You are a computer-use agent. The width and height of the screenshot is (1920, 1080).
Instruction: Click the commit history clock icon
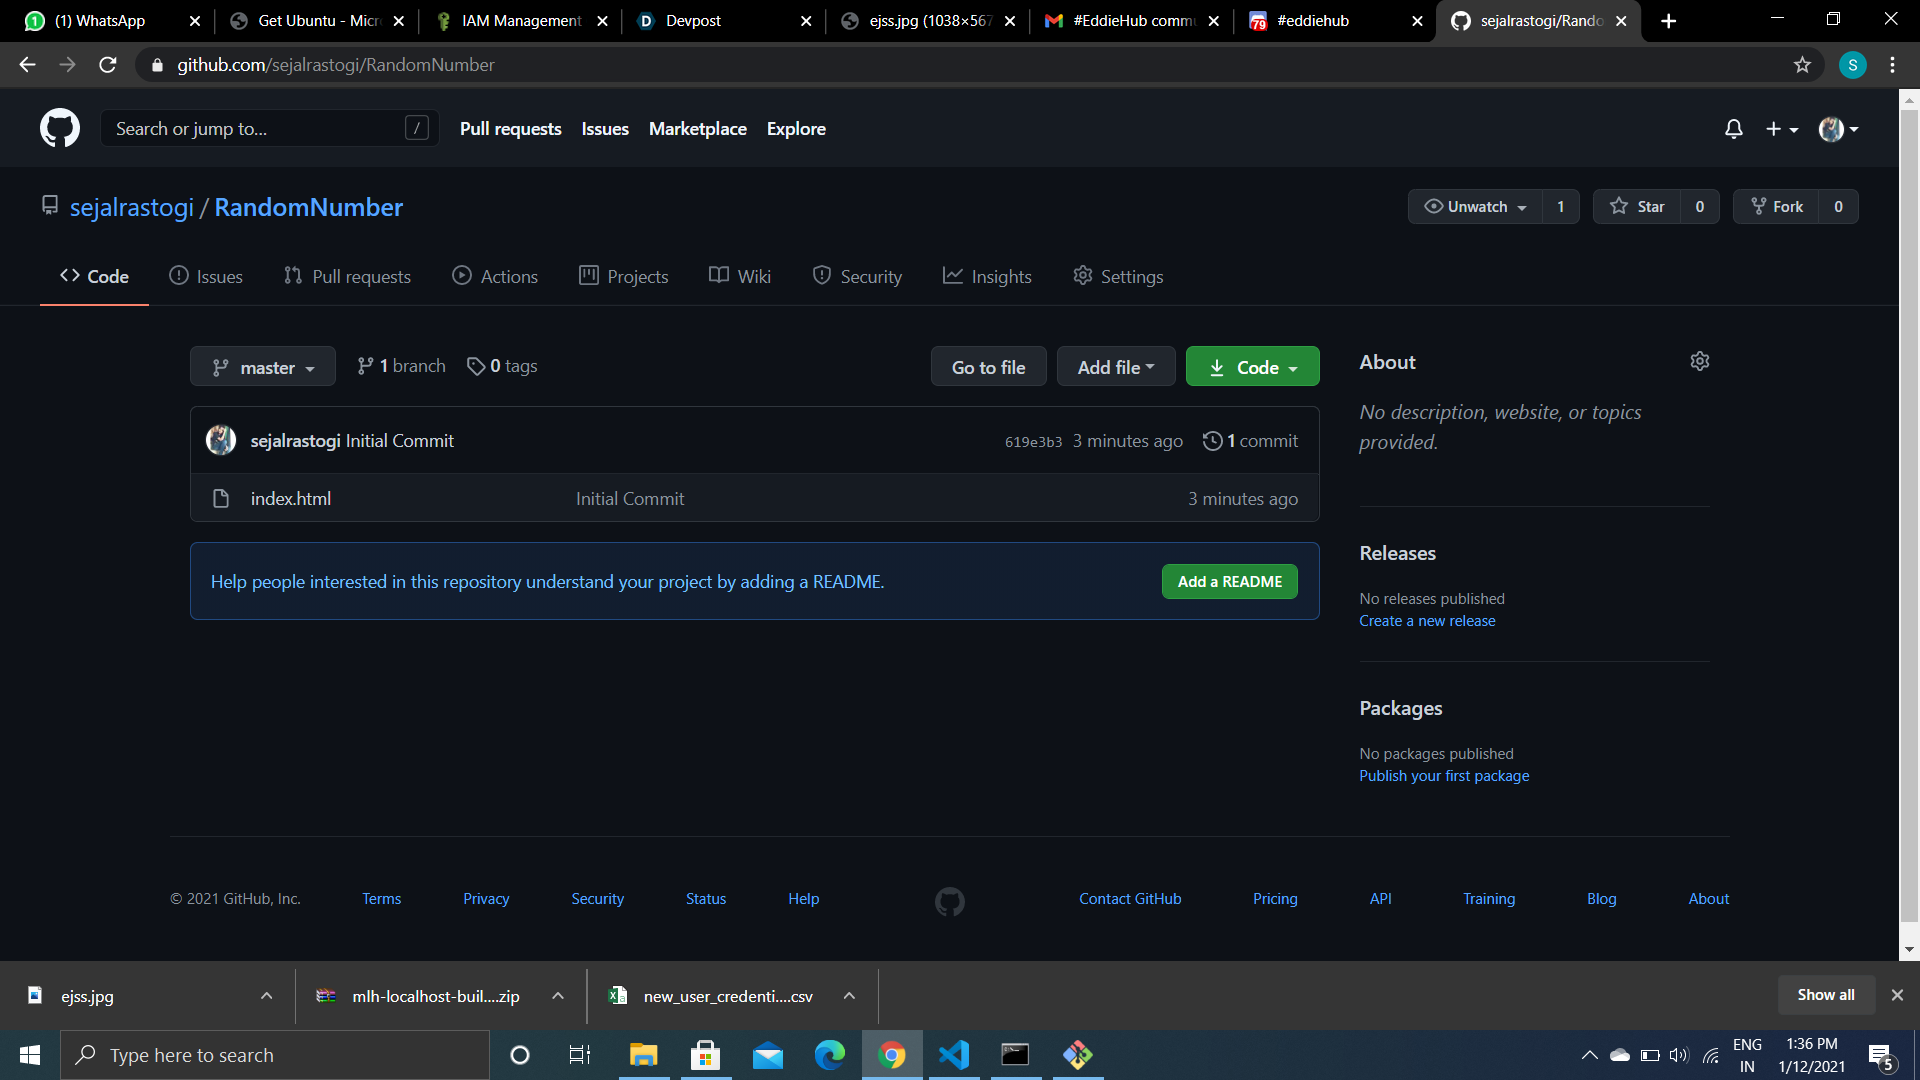pyautogui.click(x=1211, y=441)
